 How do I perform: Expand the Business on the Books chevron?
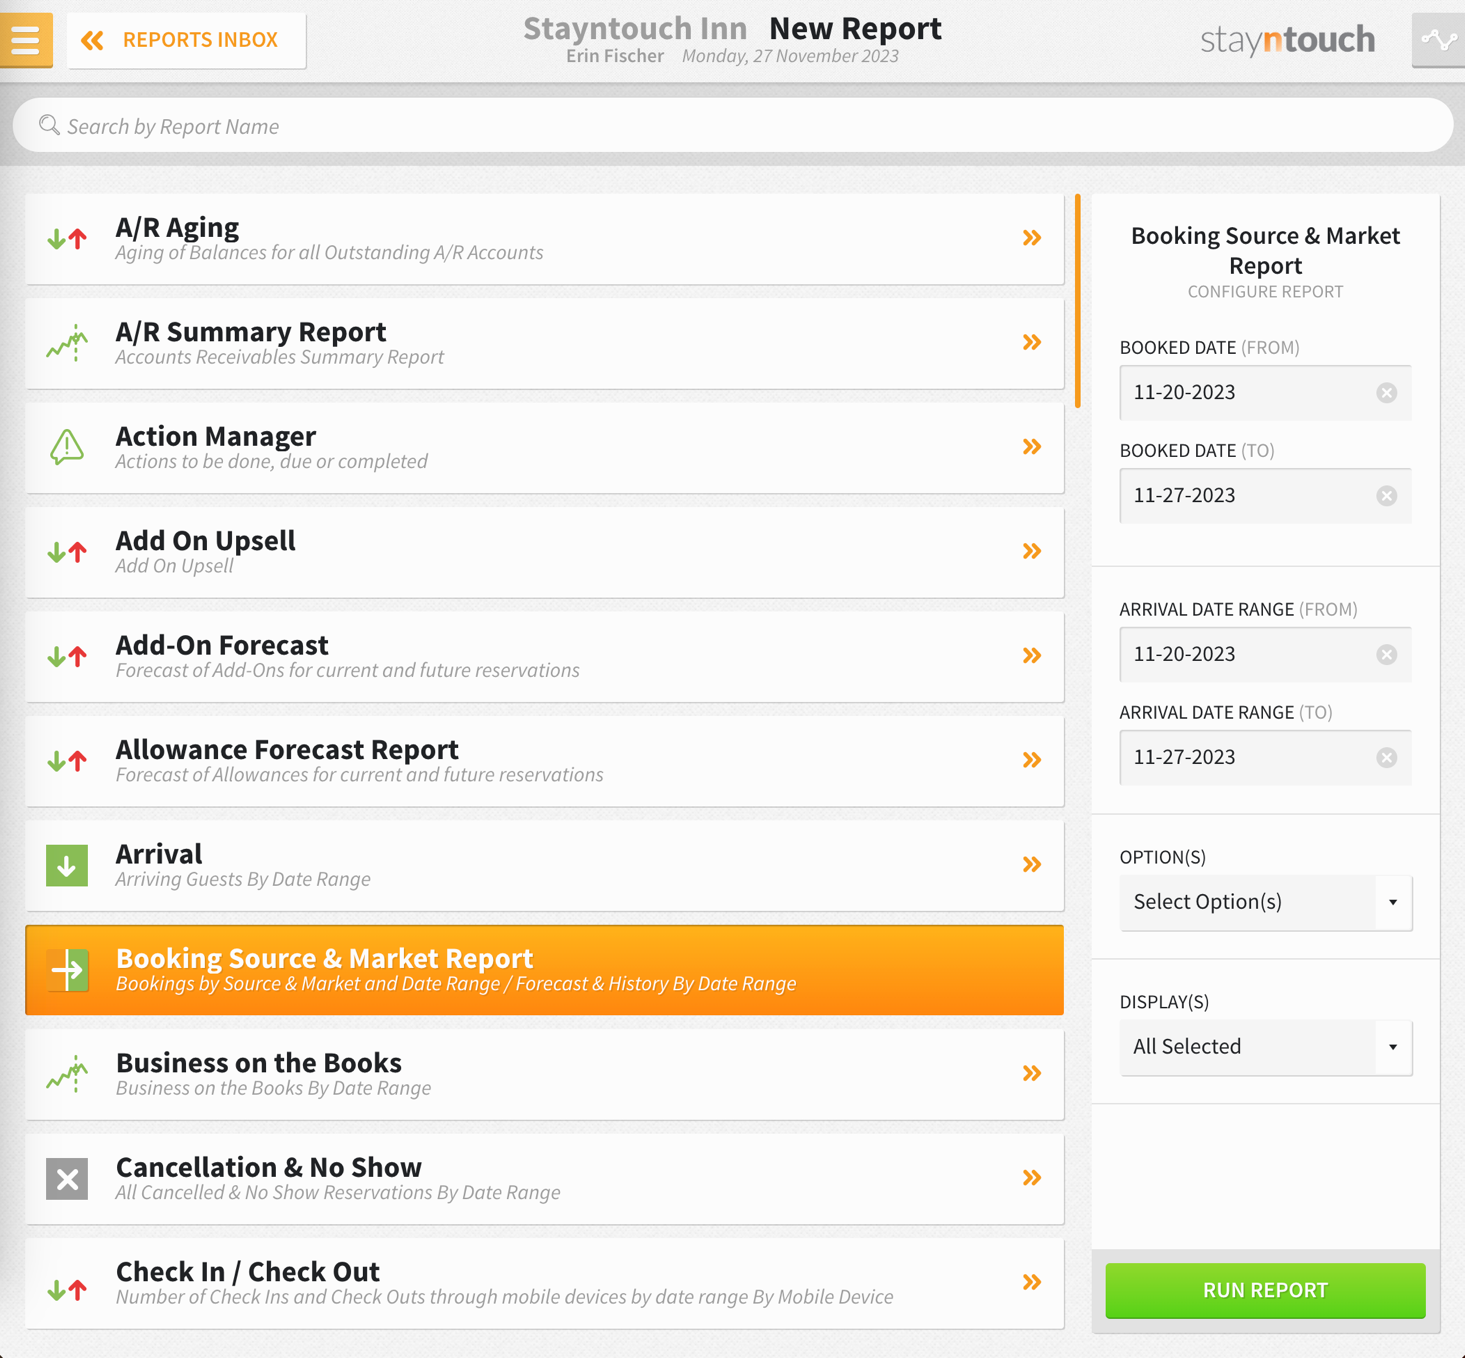coord(1032,1074)
